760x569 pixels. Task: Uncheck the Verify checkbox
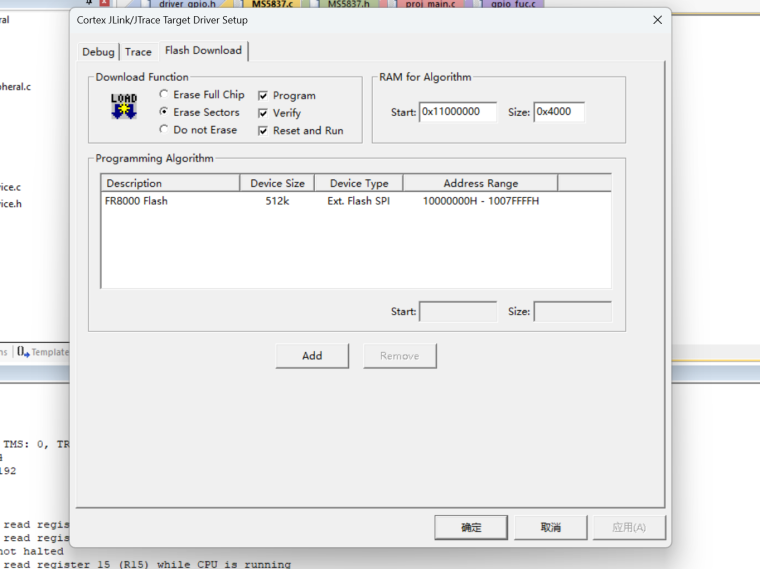pyautogui.click(x=263, y=114)
